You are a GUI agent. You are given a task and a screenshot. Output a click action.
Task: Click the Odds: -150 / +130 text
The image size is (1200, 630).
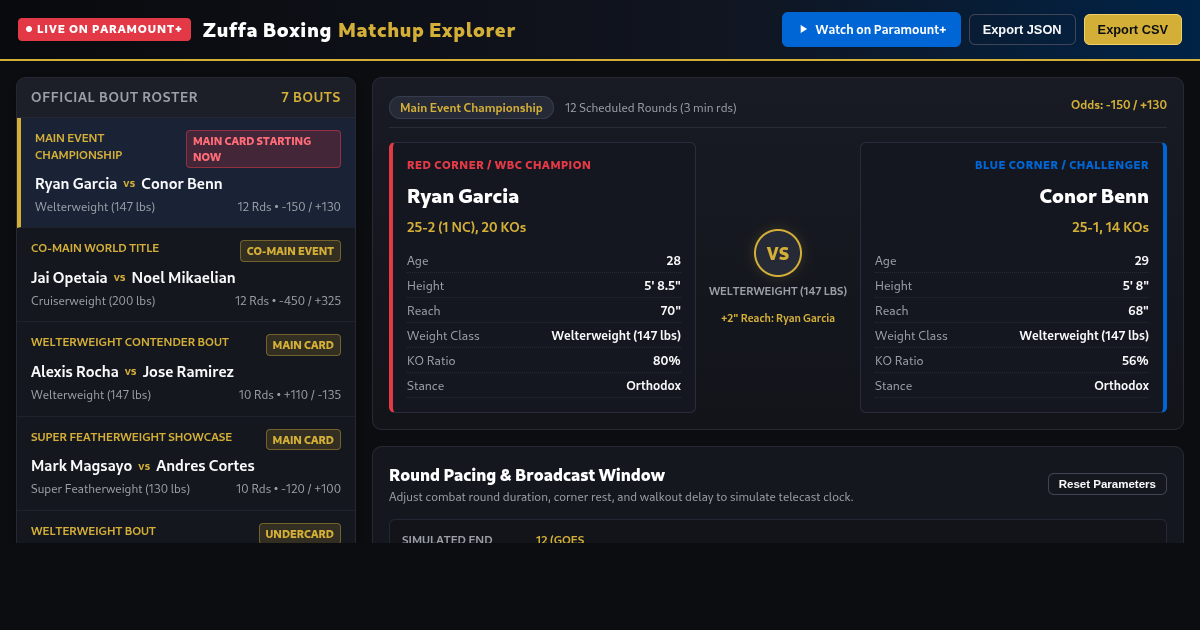click(1119, 105)
